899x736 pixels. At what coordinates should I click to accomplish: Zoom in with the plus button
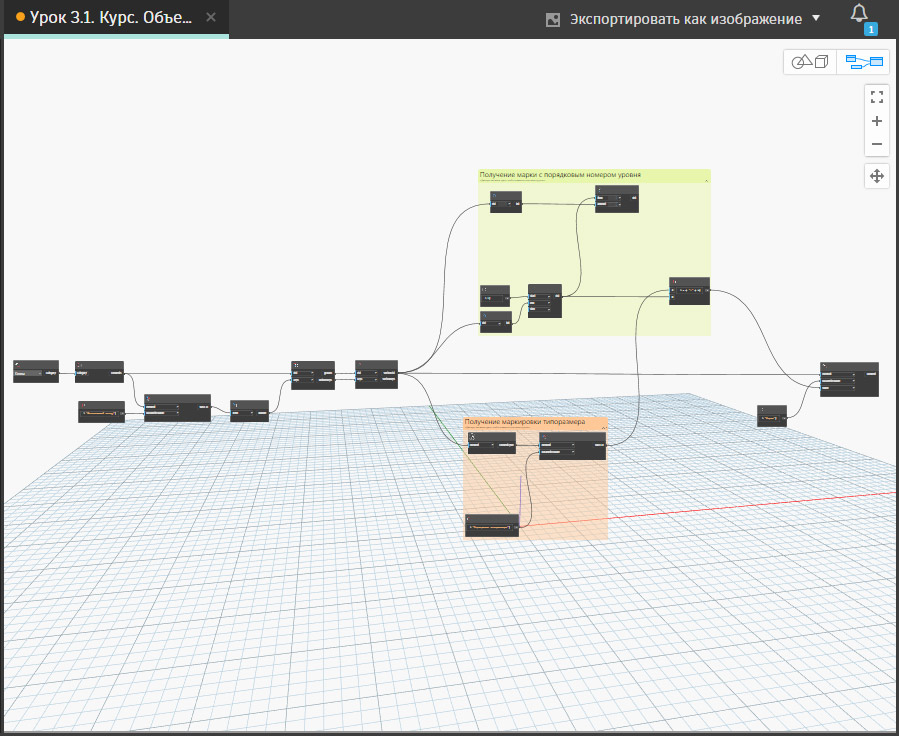coord(876,121)
